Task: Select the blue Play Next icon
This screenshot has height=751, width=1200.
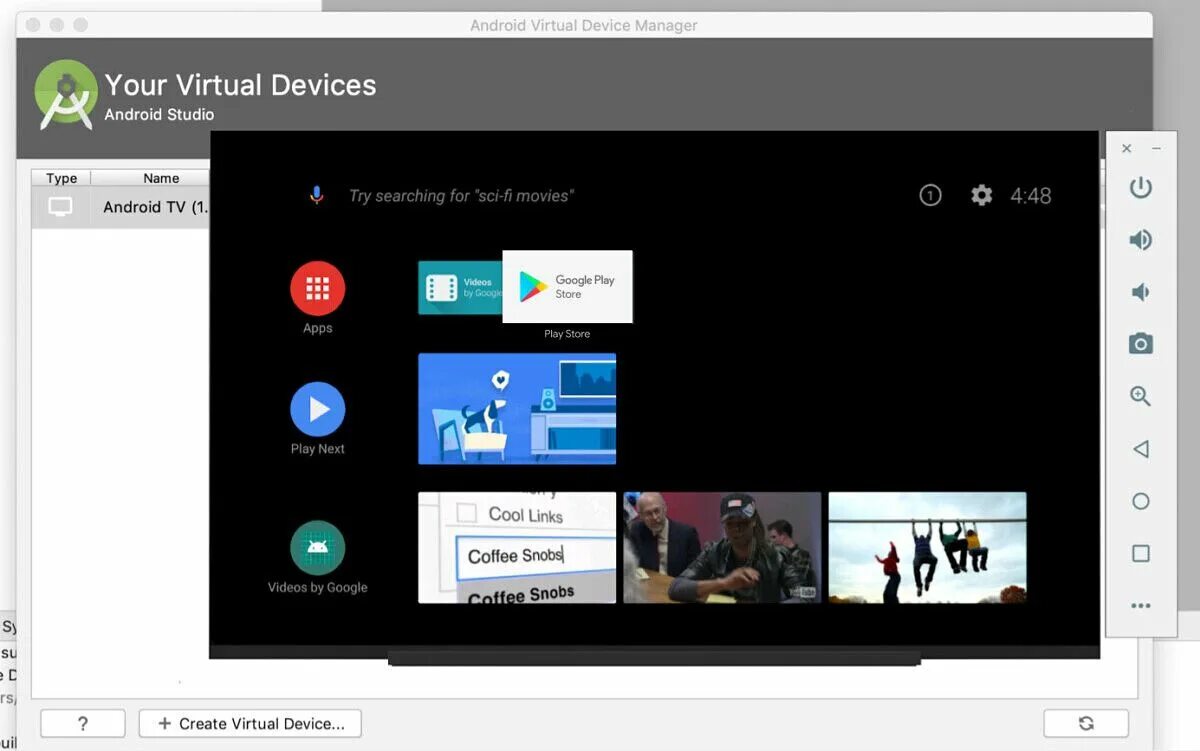Action: click(318, 409)
